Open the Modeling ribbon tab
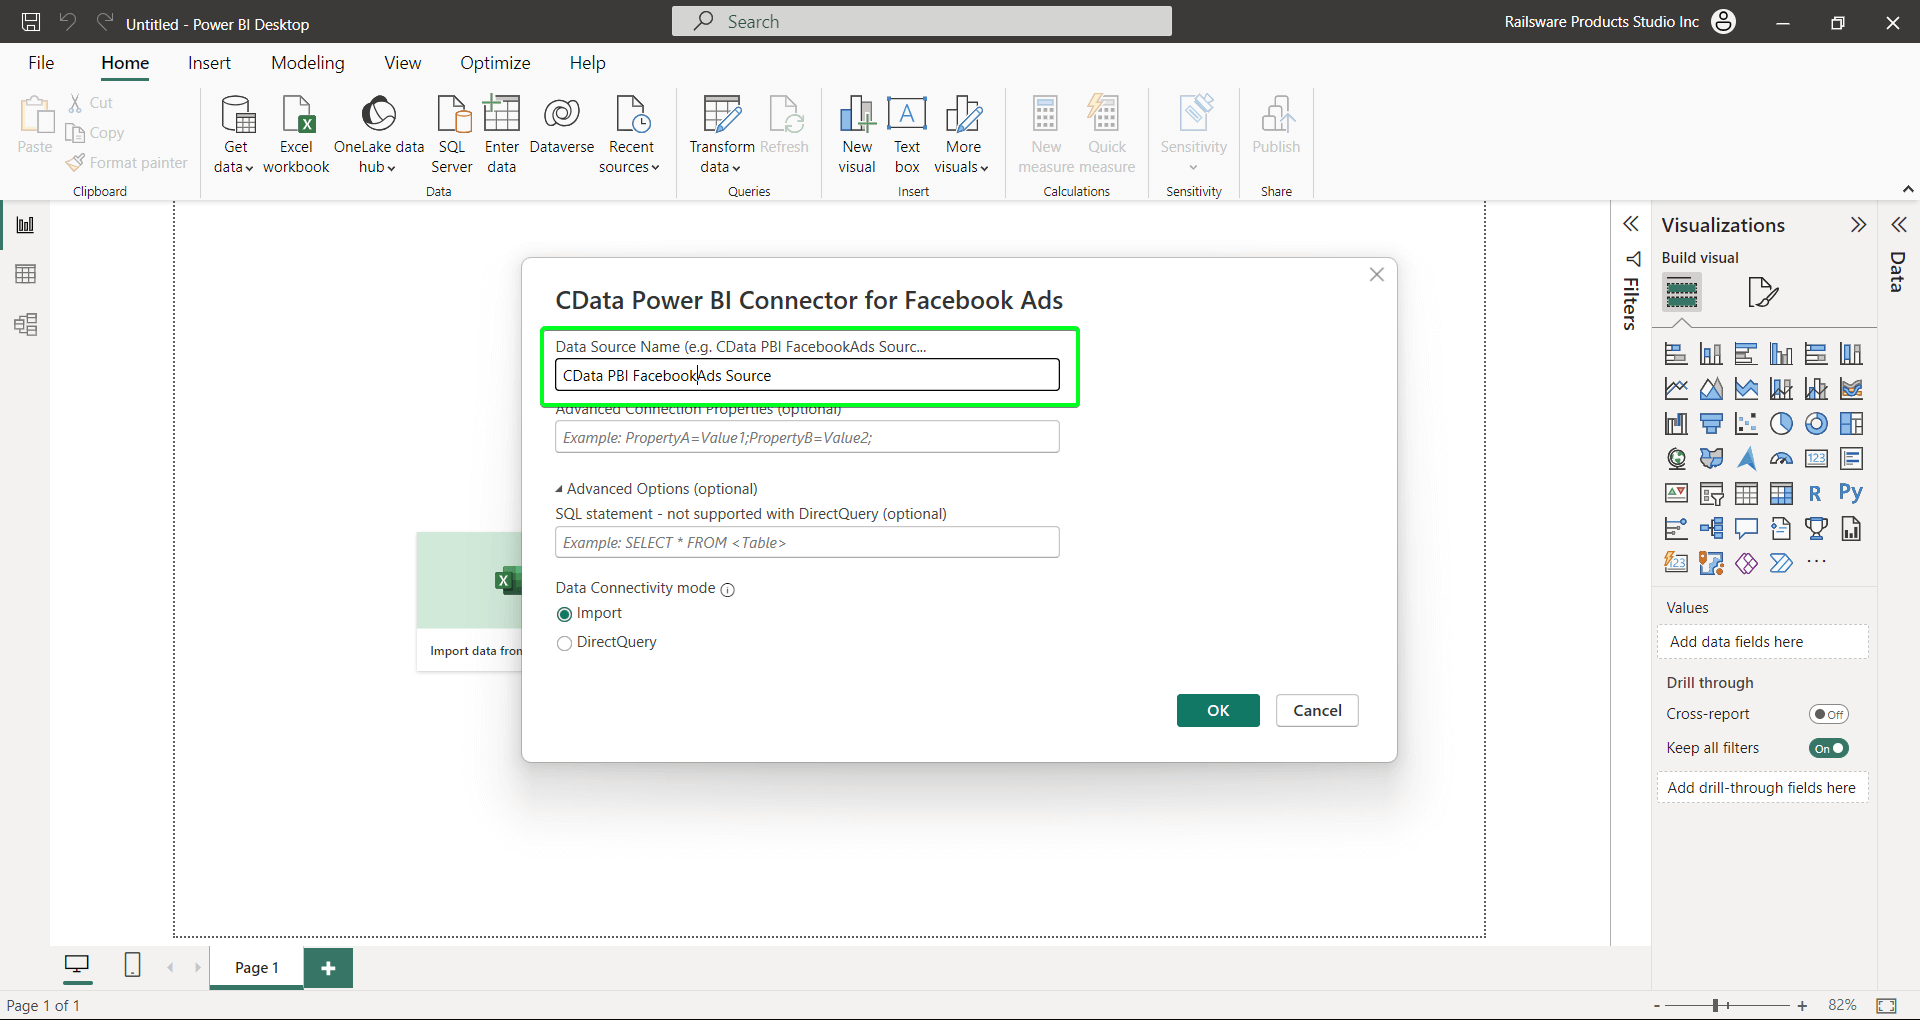Viewport: 1920px width, 1020px height. 308,63
